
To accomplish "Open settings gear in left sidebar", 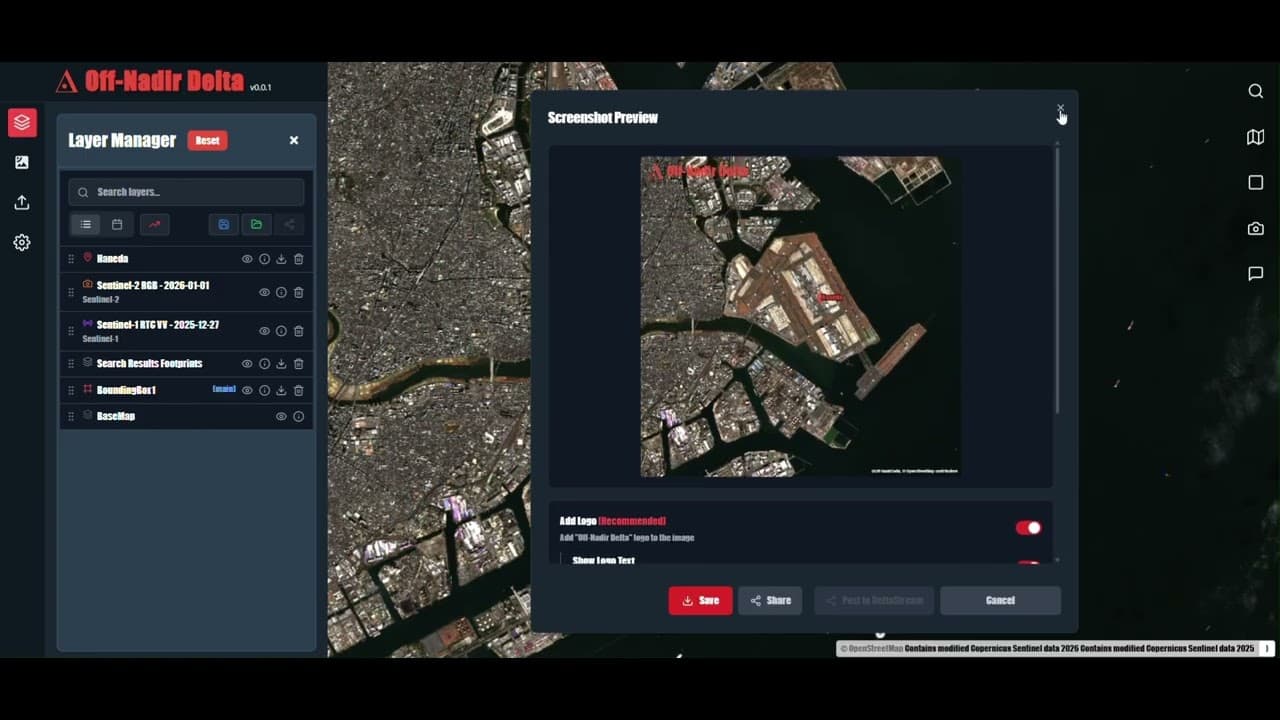I will pos(22,242).
